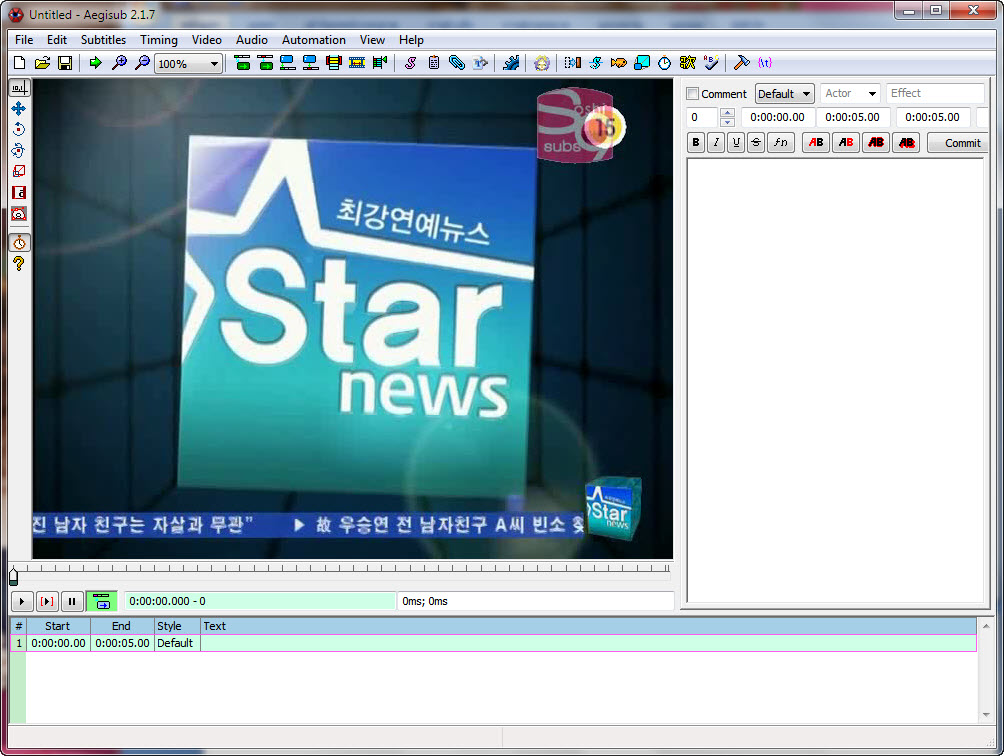This screenshot has width=1004, height=756.
Task: Click the Styles Manager S icon
Action: (x=410, y=63)
